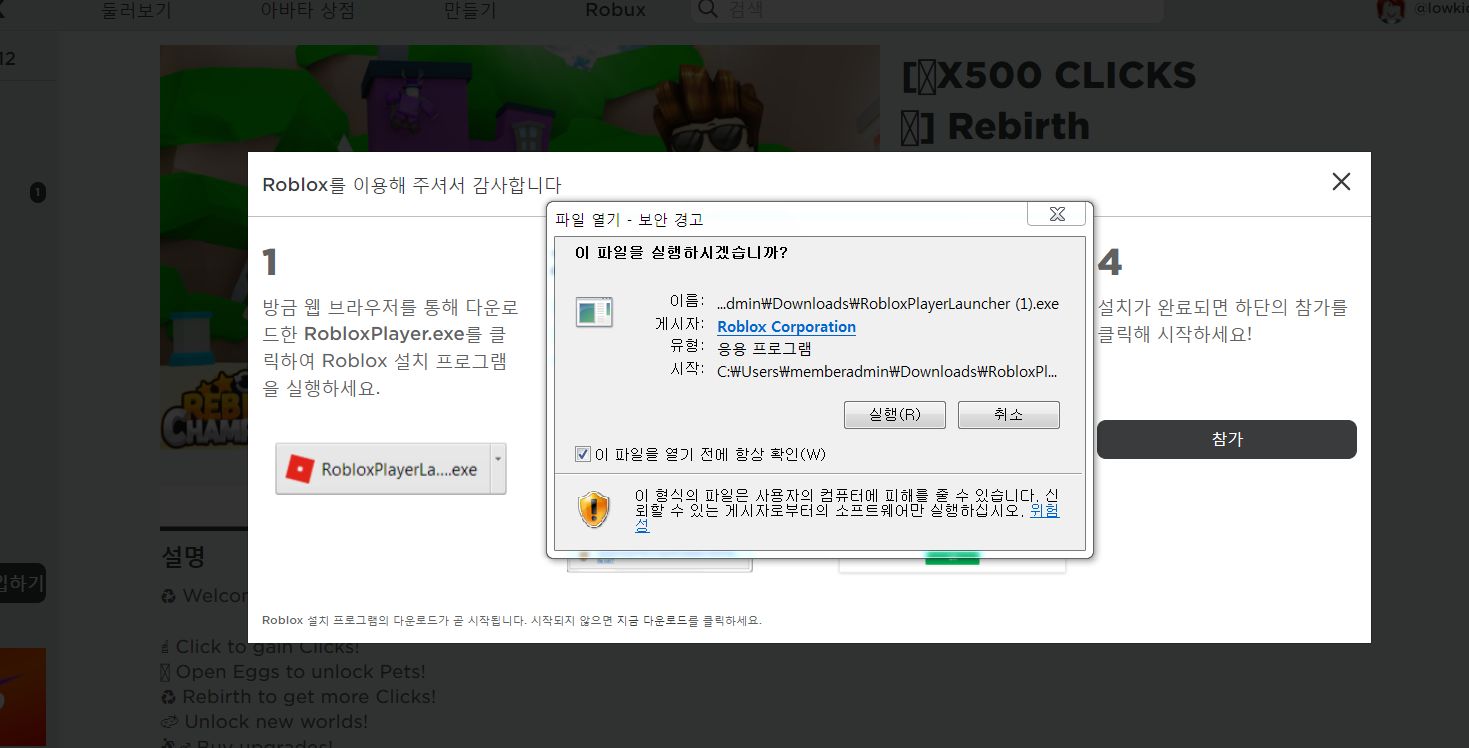Click the 참가 join button
This screenshot has height=748, width=1469.
pyautogui.click(x=1226, y=439)
